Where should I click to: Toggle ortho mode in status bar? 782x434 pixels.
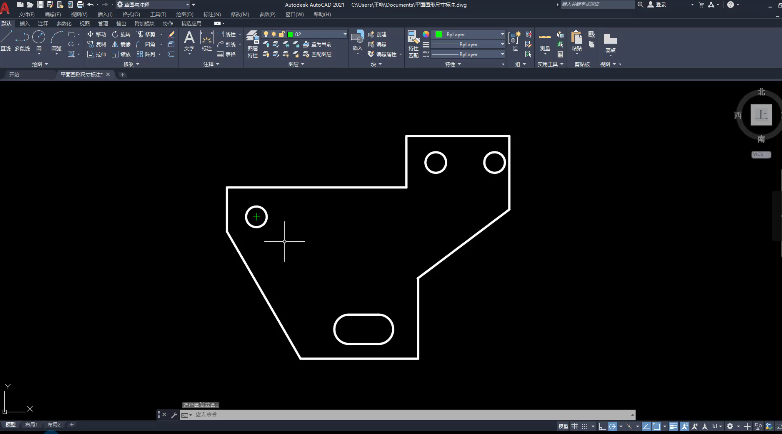pyautogui.click(x=602, y=427)
